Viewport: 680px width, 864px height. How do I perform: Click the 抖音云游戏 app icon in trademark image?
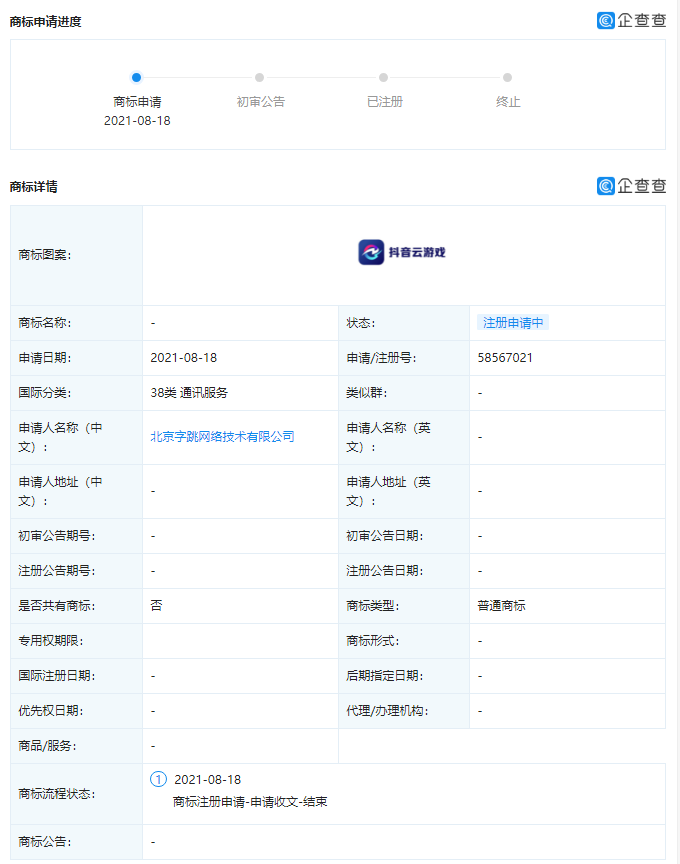tap(371, 252)
